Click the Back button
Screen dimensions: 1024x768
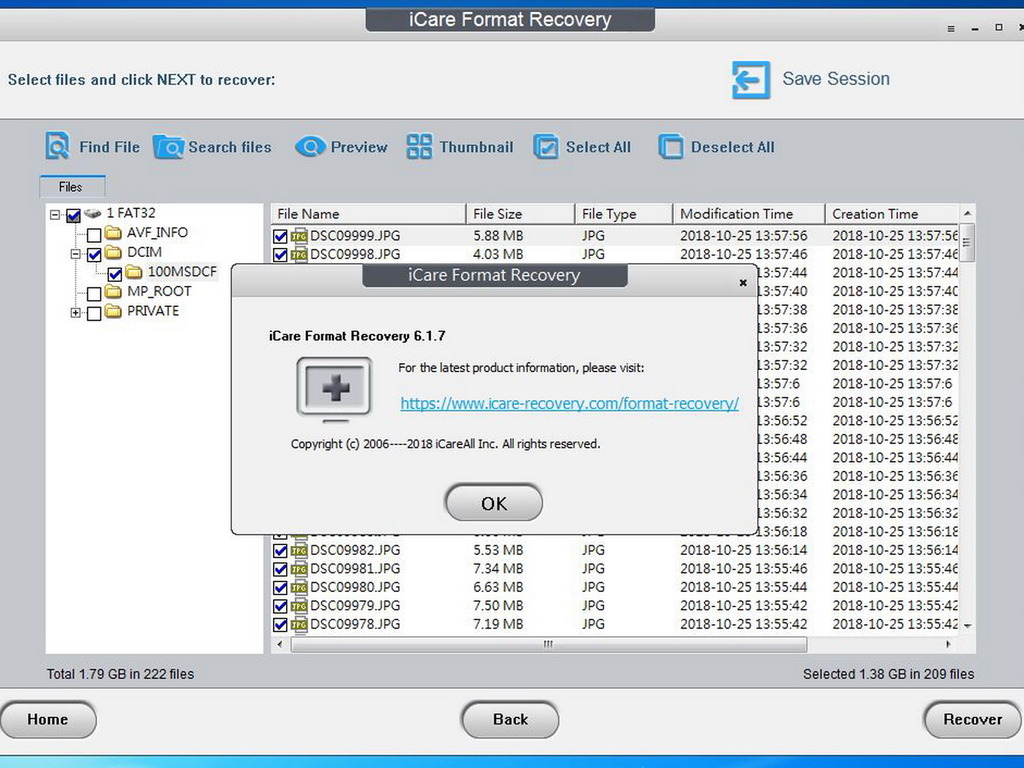pos(510,720)
